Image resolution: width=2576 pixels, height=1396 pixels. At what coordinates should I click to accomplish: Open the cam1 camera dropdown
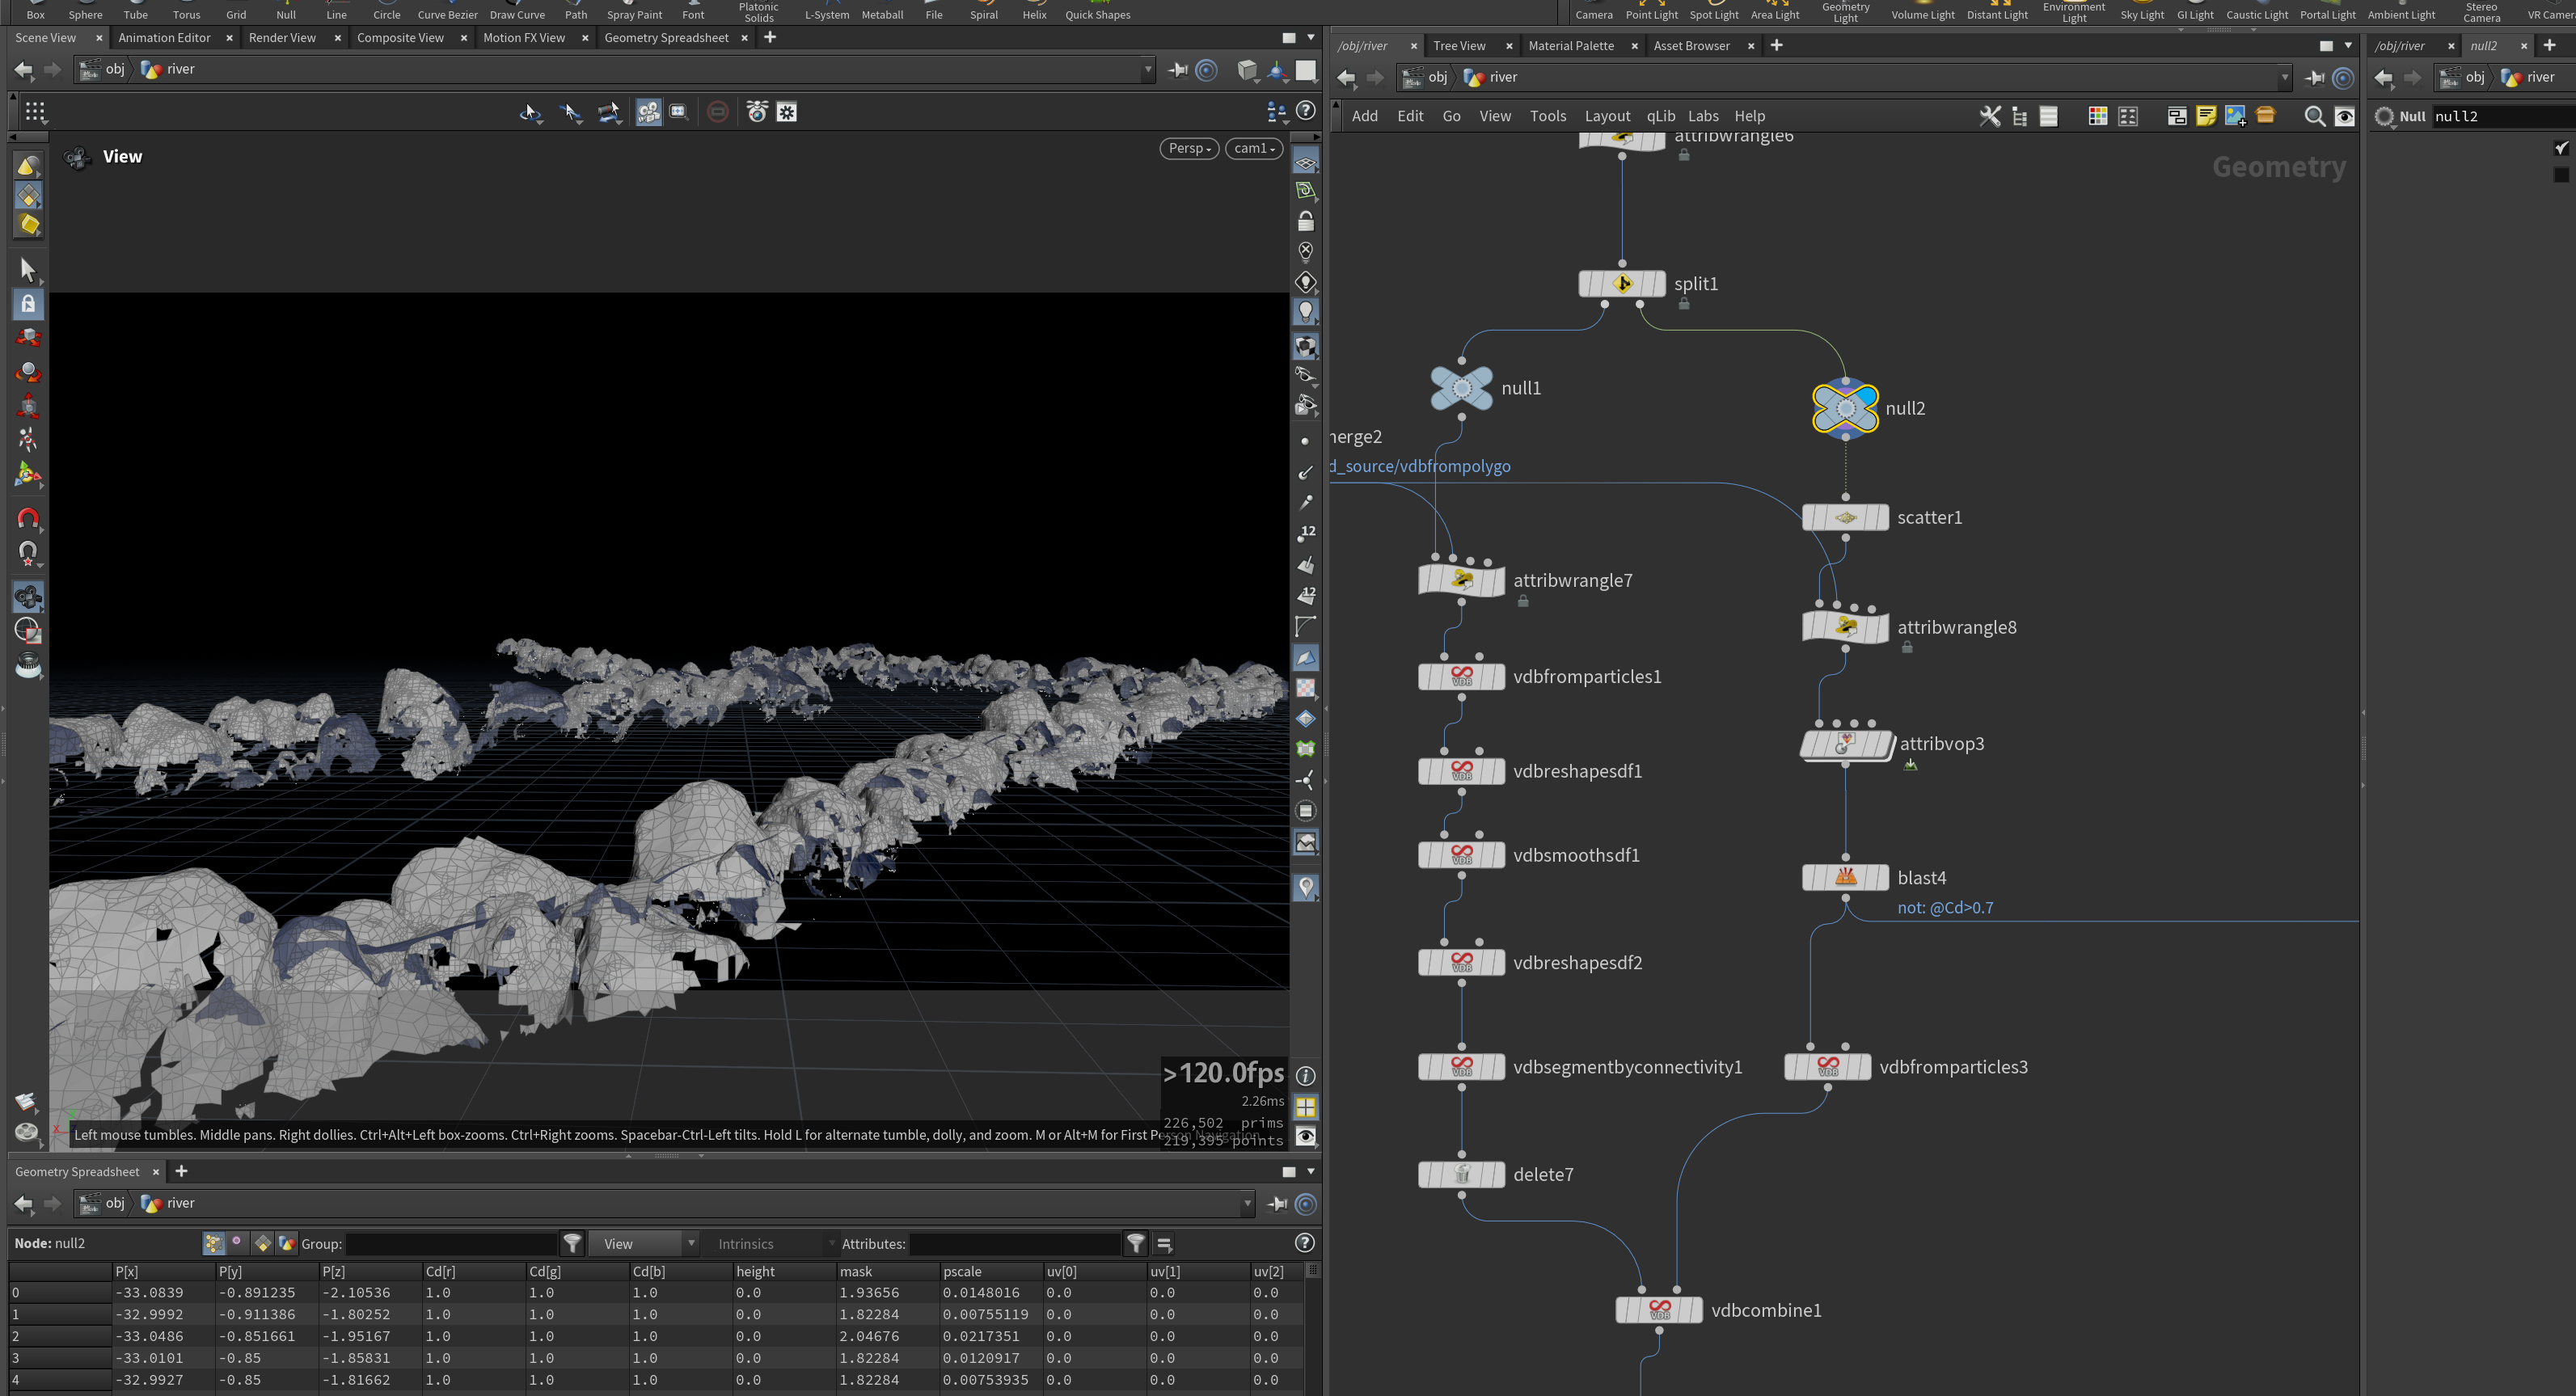pos(1254,148)
